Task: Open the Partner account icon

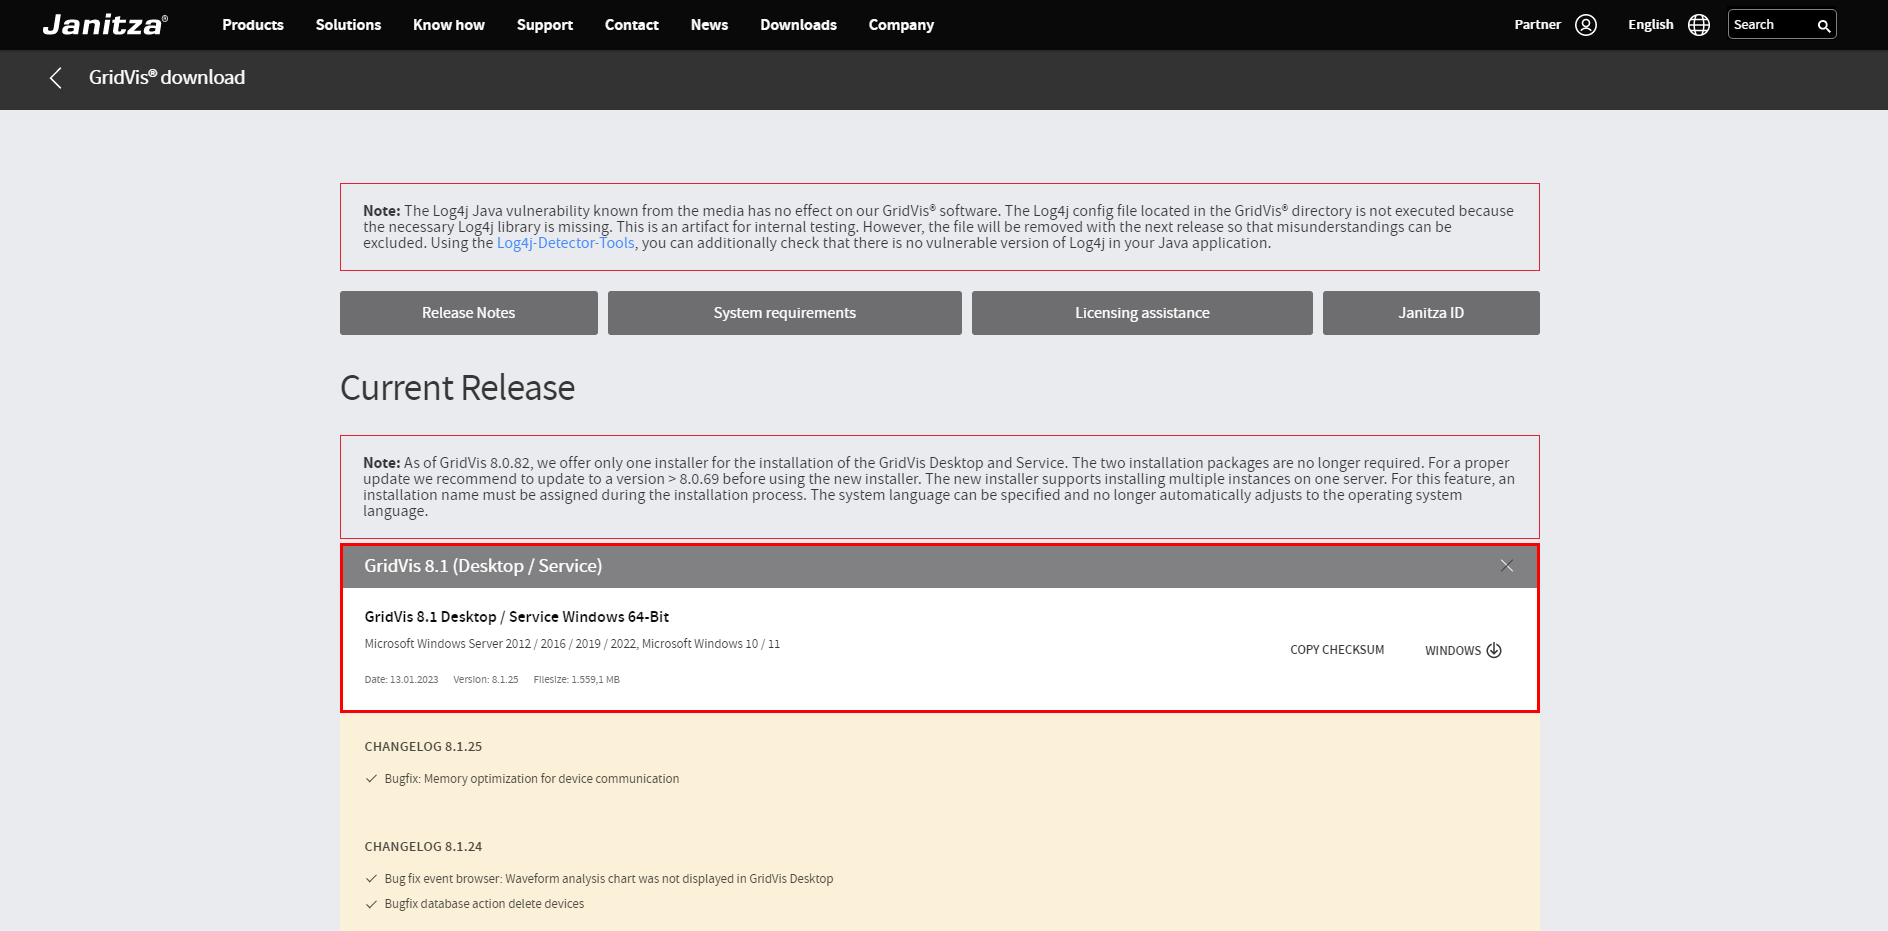Action: pos(1586,25)
